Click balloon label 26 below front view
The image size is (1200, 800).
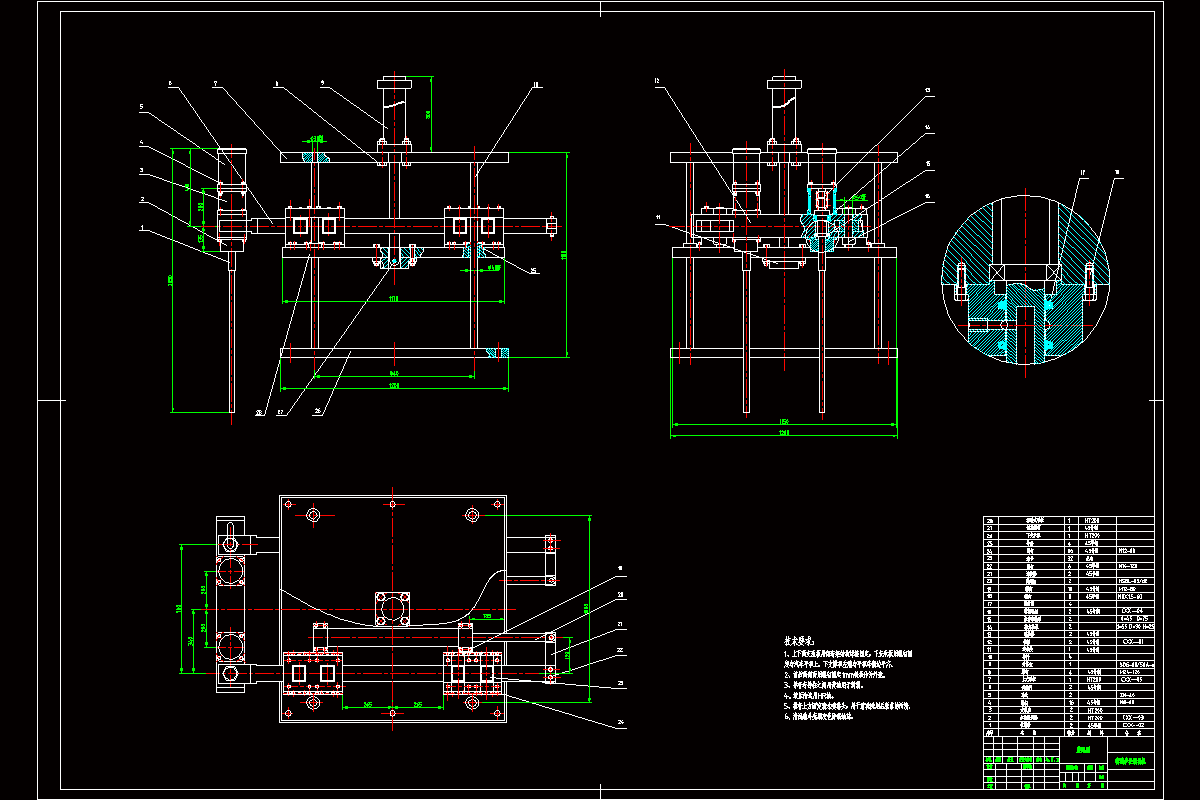click(x=317, y=409)
